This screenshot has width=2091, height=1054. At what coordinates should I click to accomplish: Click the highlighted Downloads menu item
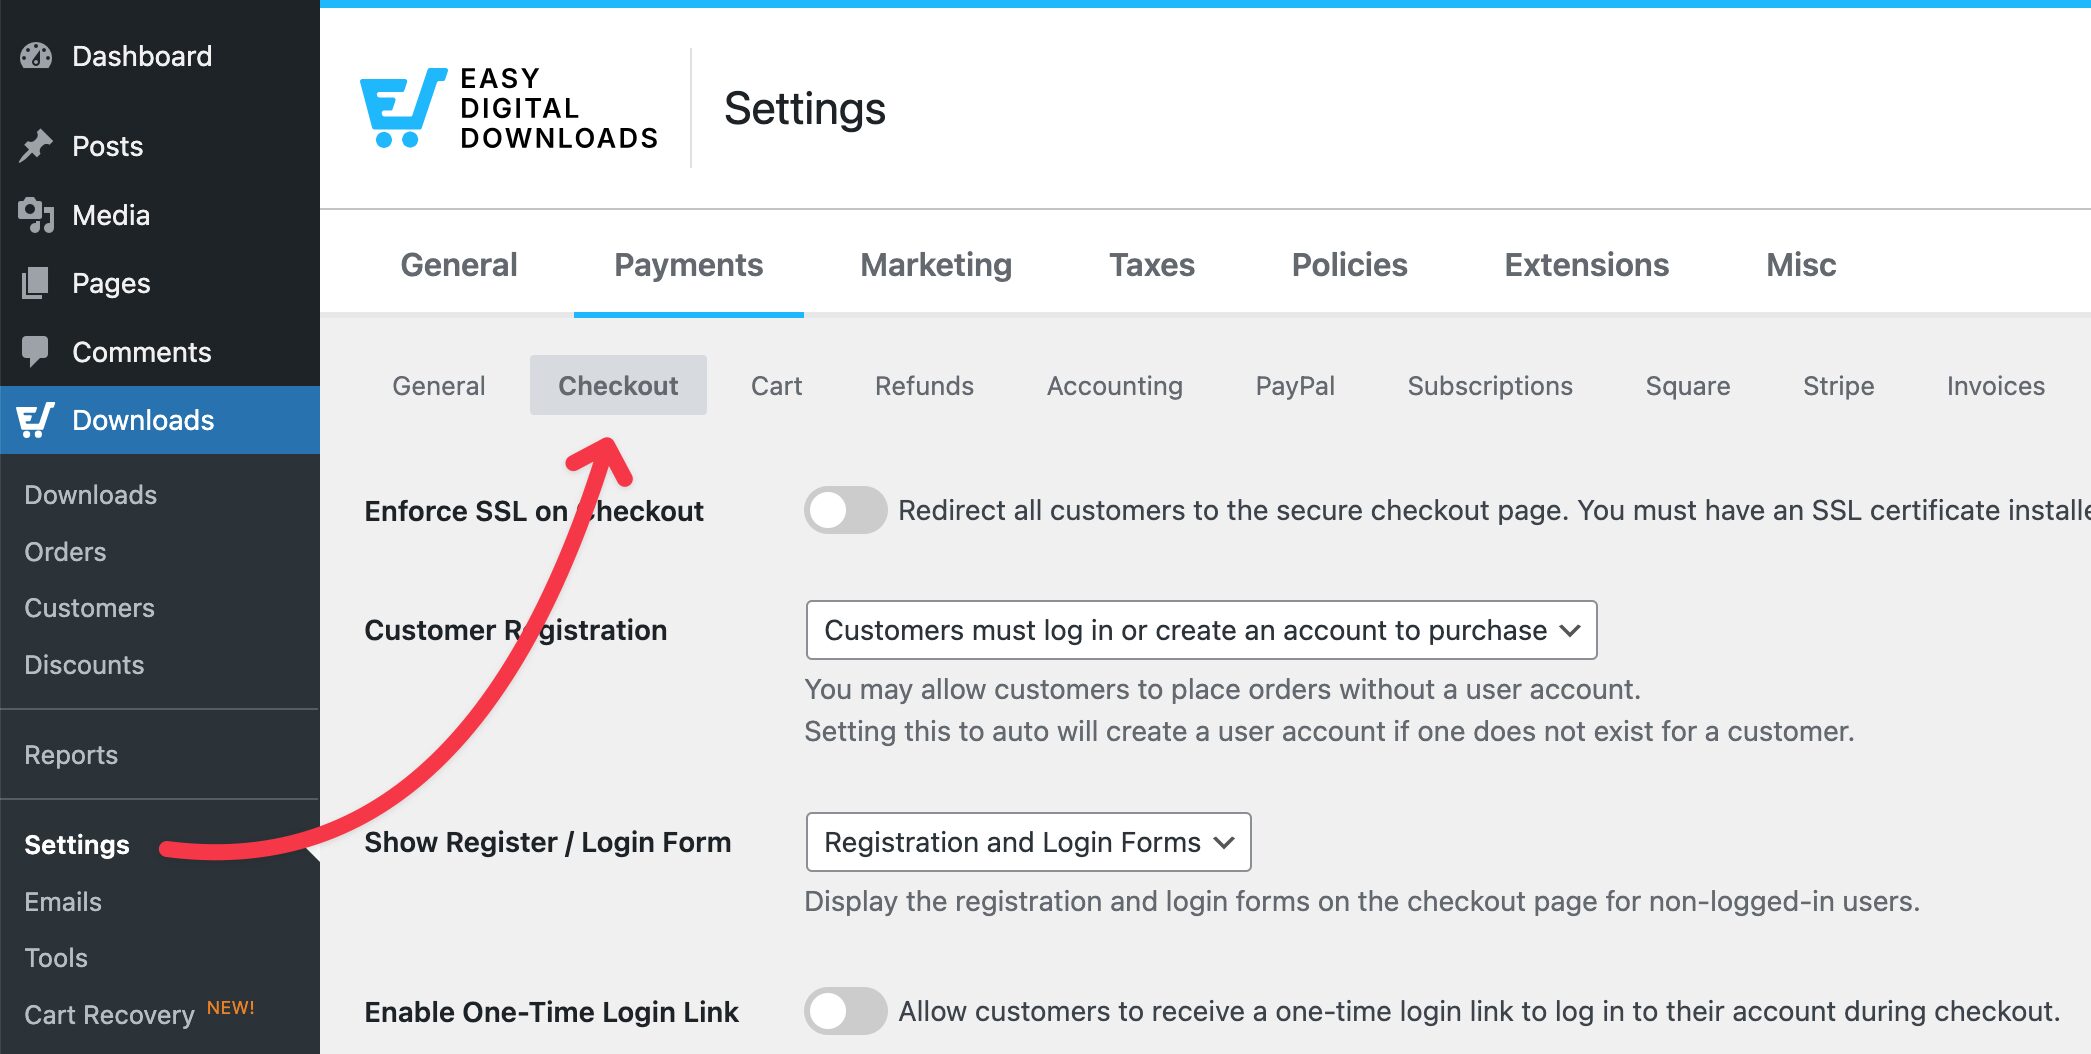[160, 420]
